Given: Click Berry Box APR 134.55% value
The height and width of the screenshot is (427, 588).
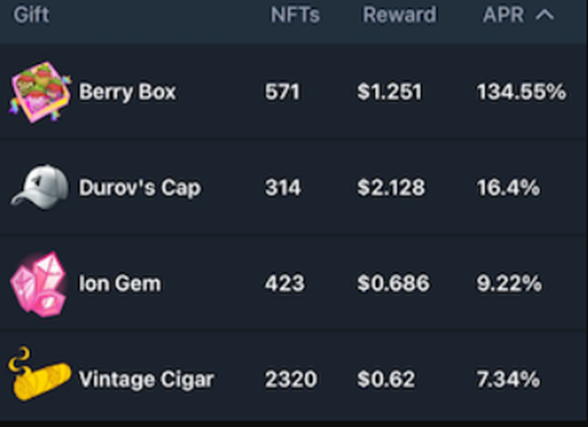Looking at the screenshot, I should tap(521, 92).
